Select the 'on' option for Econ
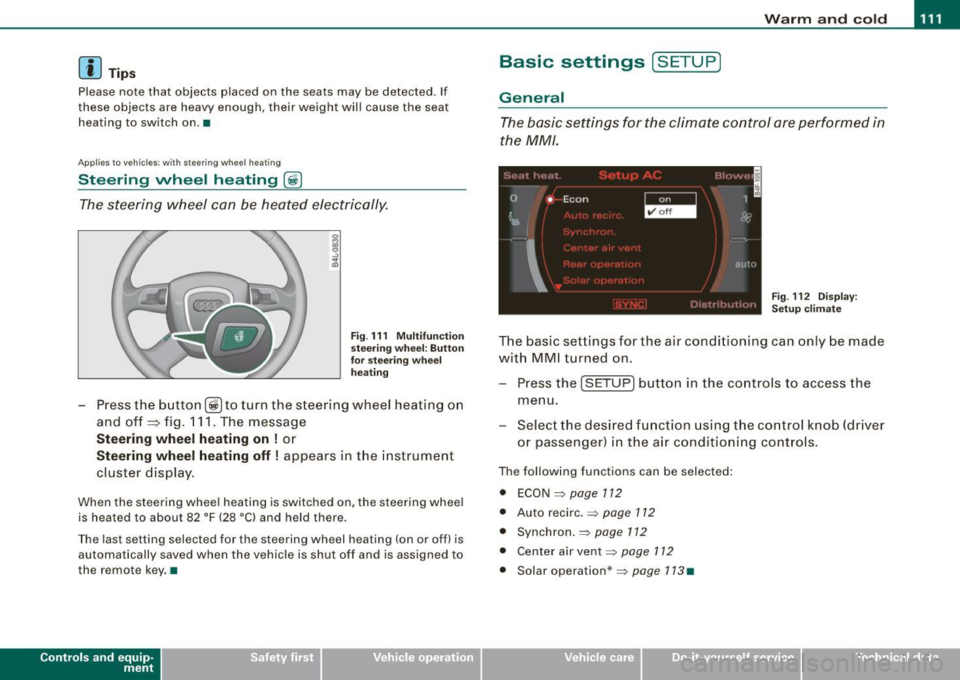 [670, 199]
